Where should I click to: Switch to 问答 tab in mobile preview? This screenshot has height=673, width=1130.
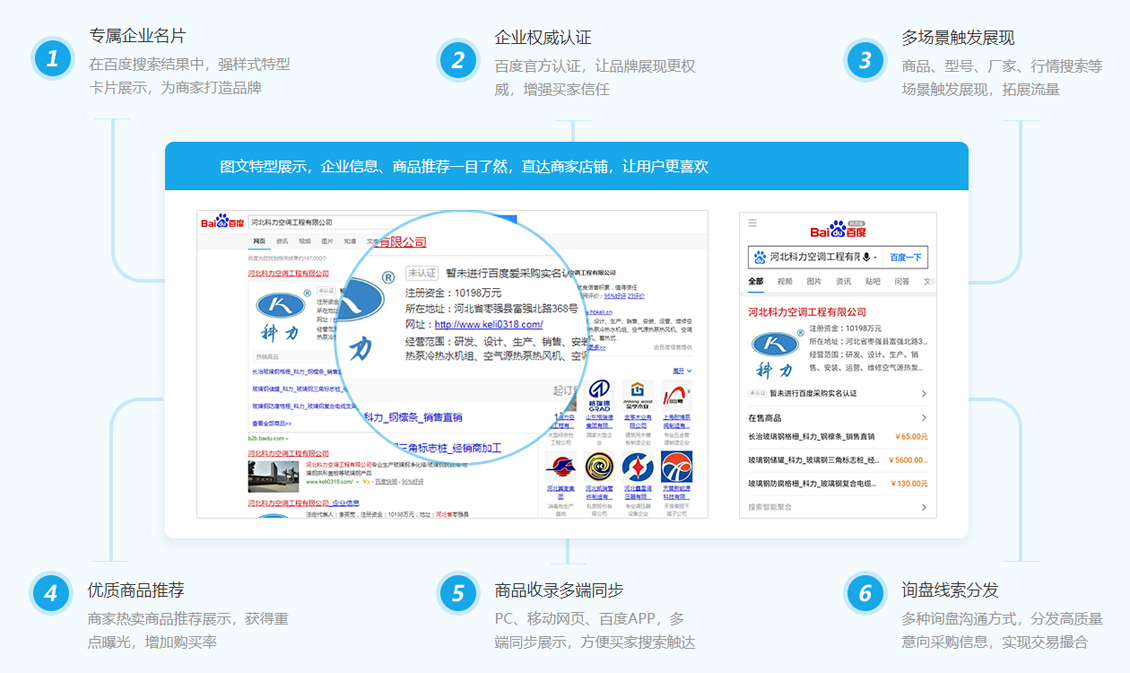coord(902,282)
